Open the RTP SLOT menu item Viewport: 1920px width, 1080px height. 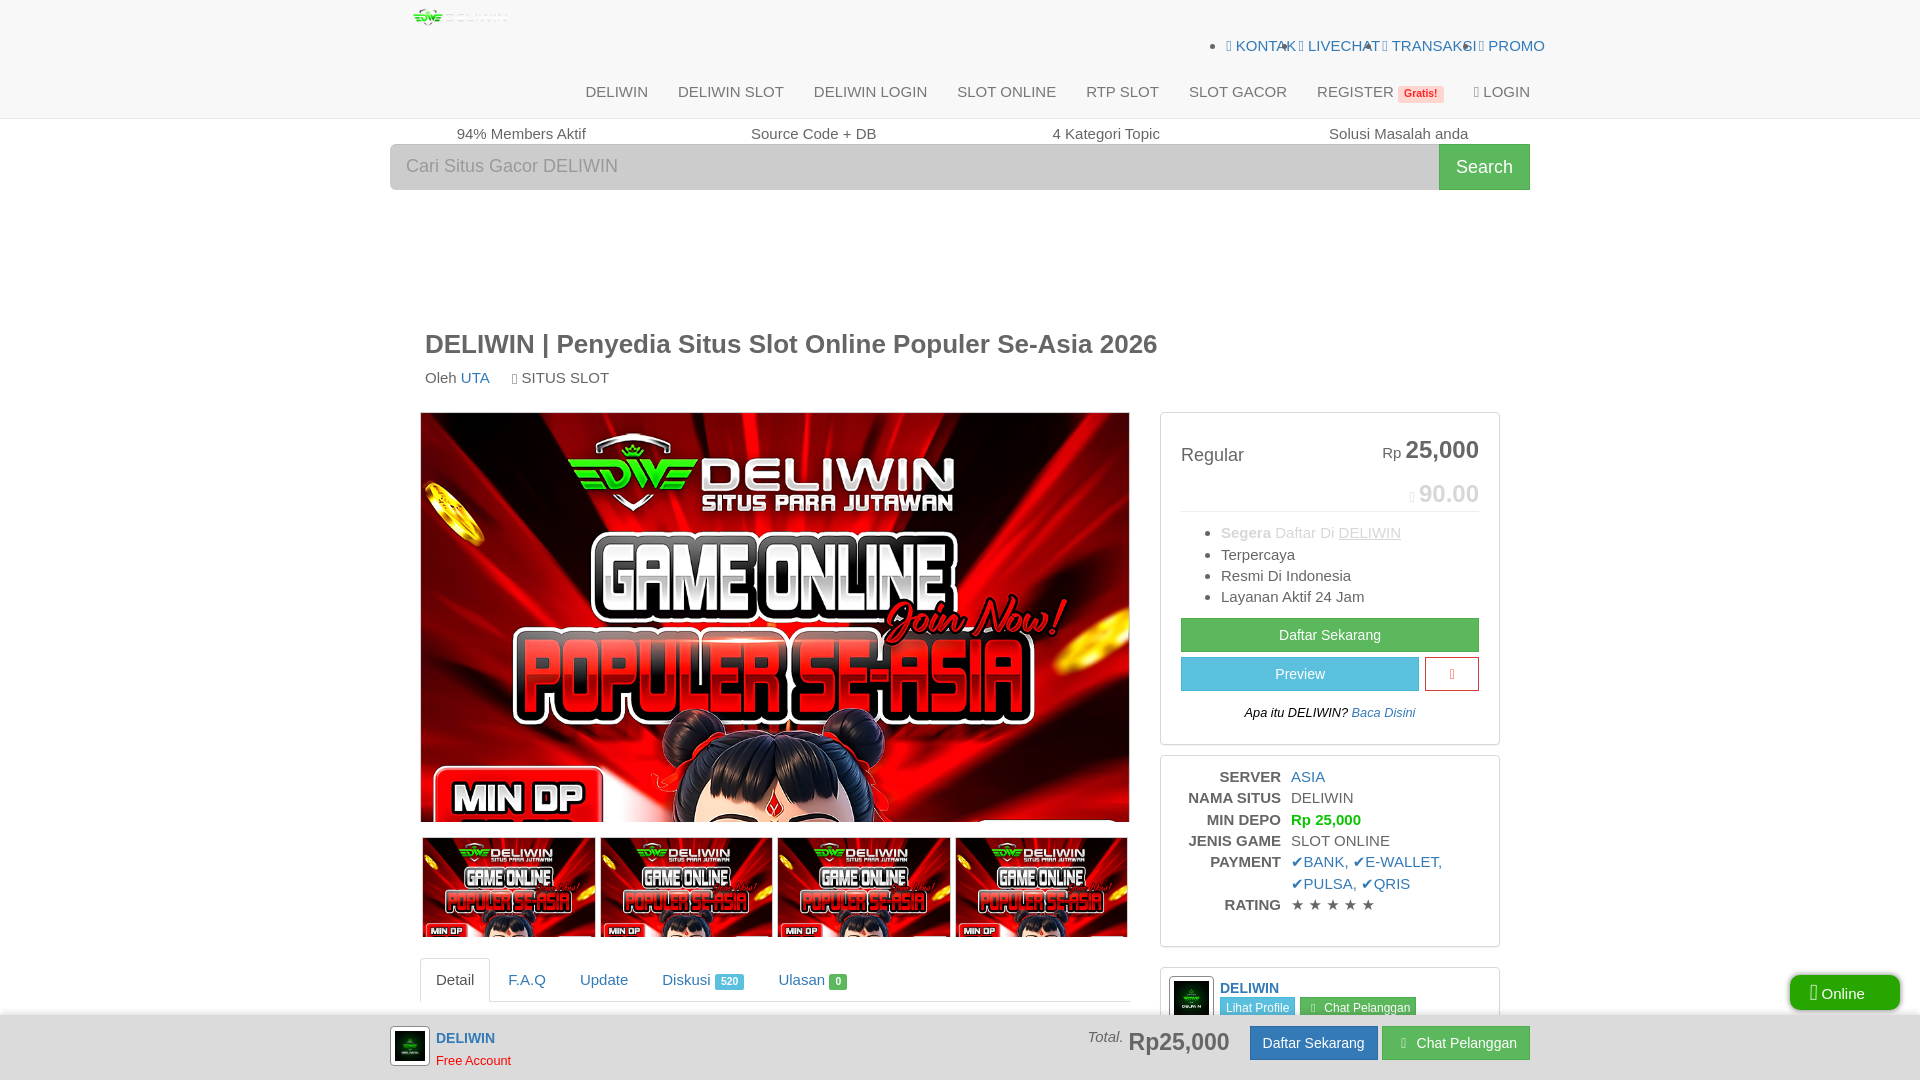coord(1122,92)
